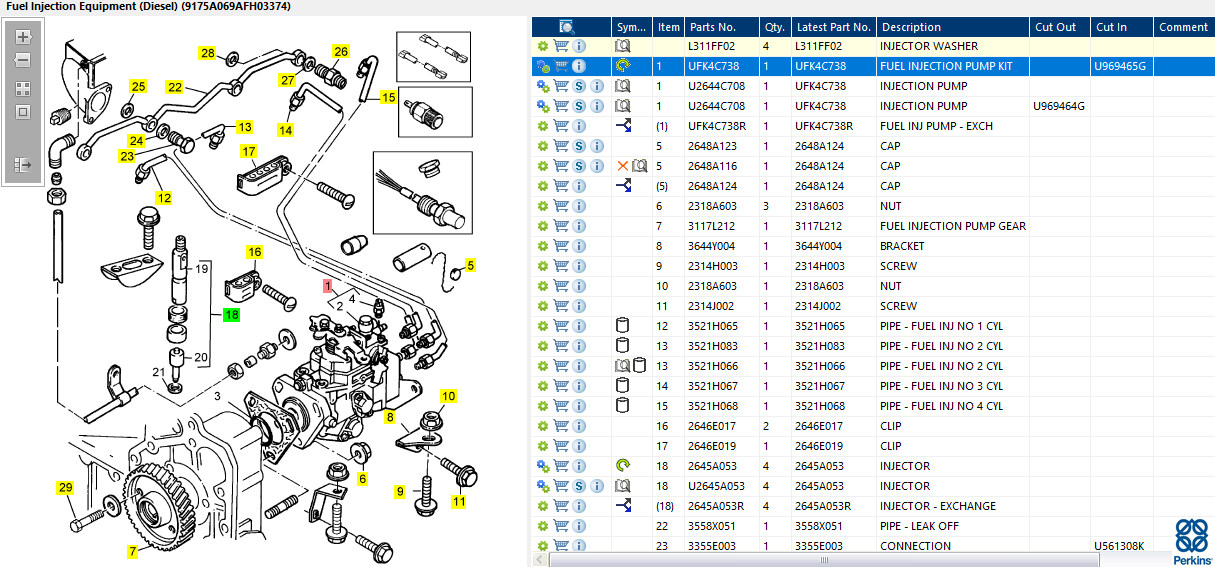Click pink highlighted callout 1
This screenshot has width=1215, height=567.
pyautogui.click(x=327, y=286)
